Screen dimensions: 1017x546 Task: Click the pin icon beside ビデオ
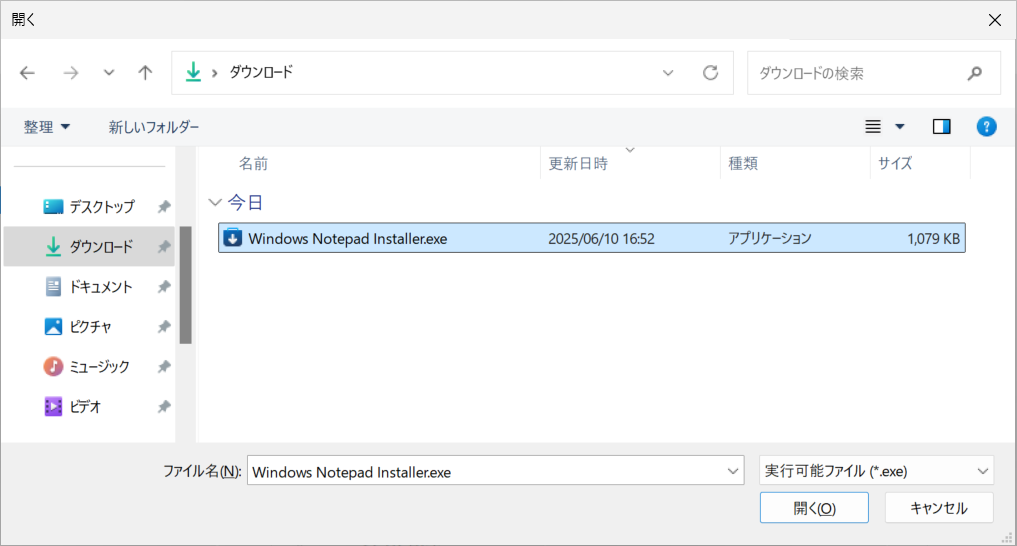[x=163, y=407]
